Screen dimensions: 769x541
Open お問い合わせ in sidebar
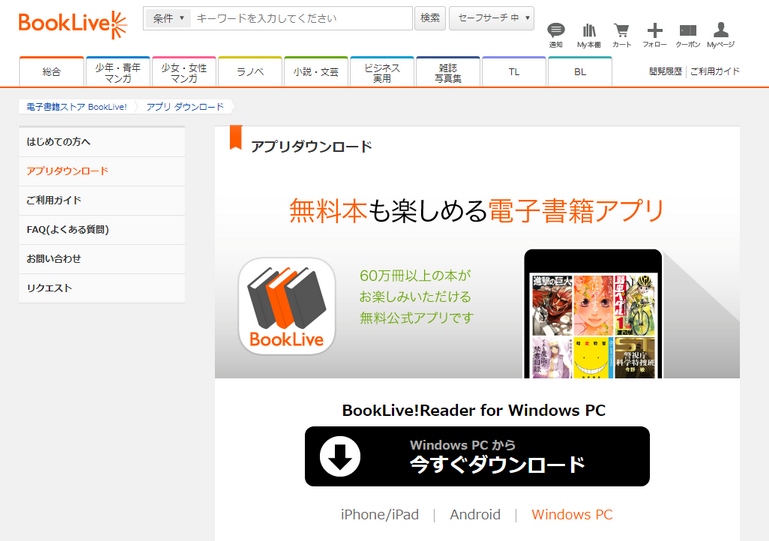102,258
